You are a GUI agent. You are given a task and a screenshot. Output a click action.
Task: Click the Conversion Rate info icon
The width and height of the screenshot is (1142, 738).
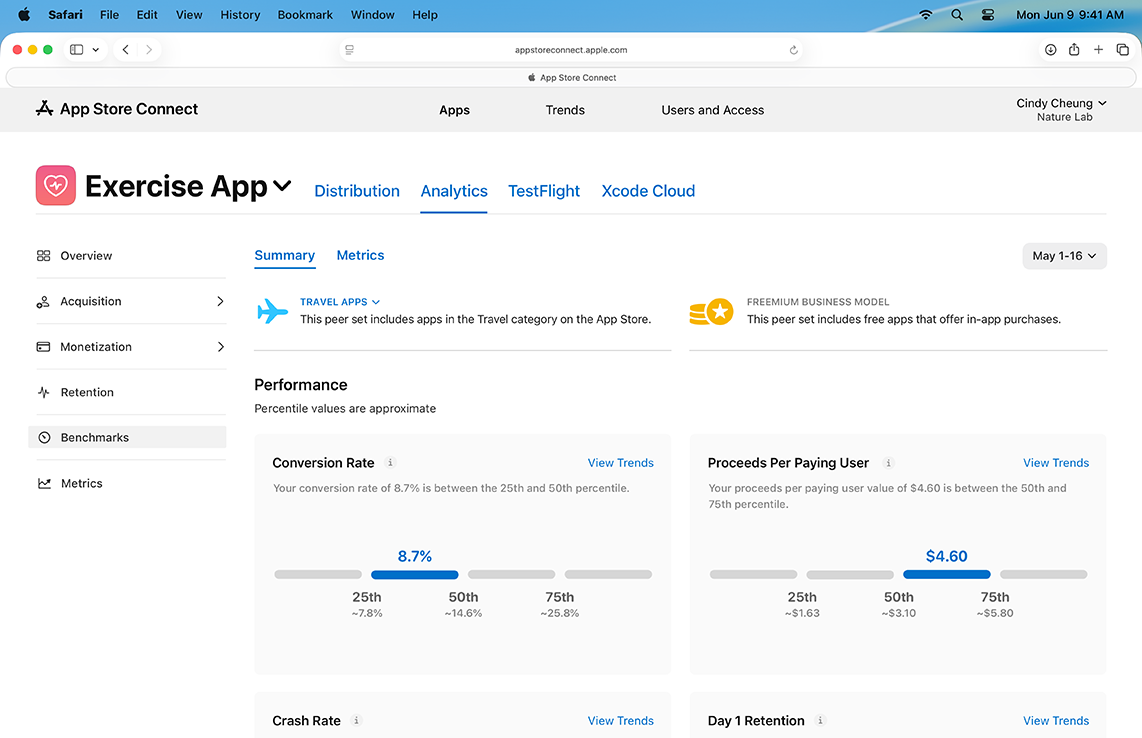click(391, 463)
